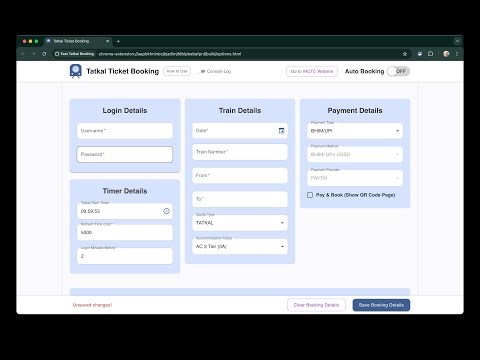
Task: Open the browser extensions puzzle icon
Action: click(x=430, y=54)
